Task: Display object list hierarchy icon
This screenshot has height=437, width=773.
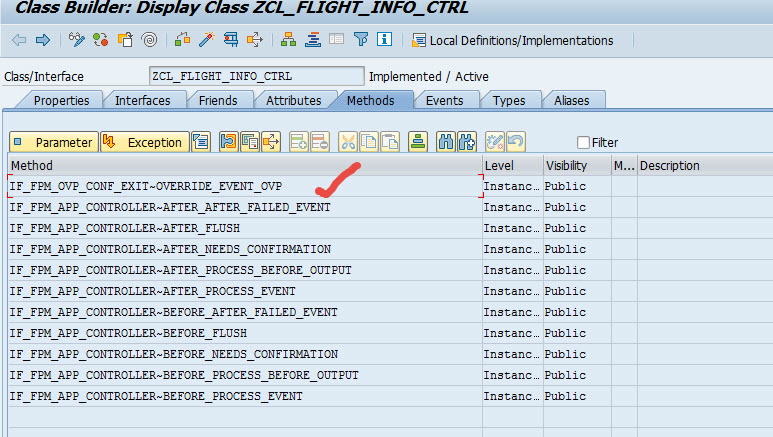Action: point(288,39)
